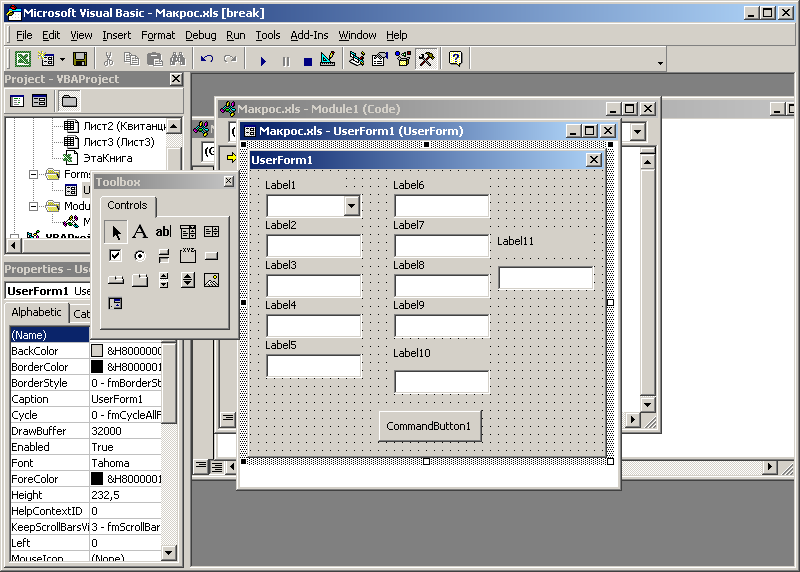The image size is (800, 572).
Task: Select the OptionButton tool in Toolbox
Action: [x=139, y=256]
